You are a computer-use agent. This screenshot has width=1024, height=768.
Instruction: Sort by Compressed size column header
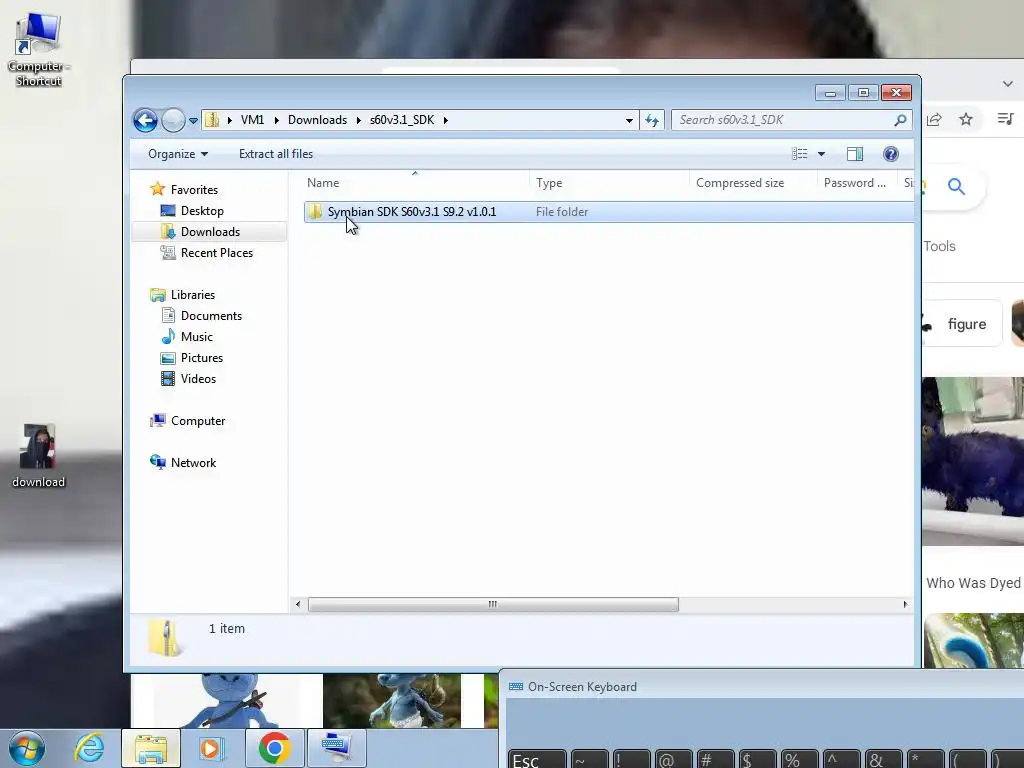(x=753, y=183)
